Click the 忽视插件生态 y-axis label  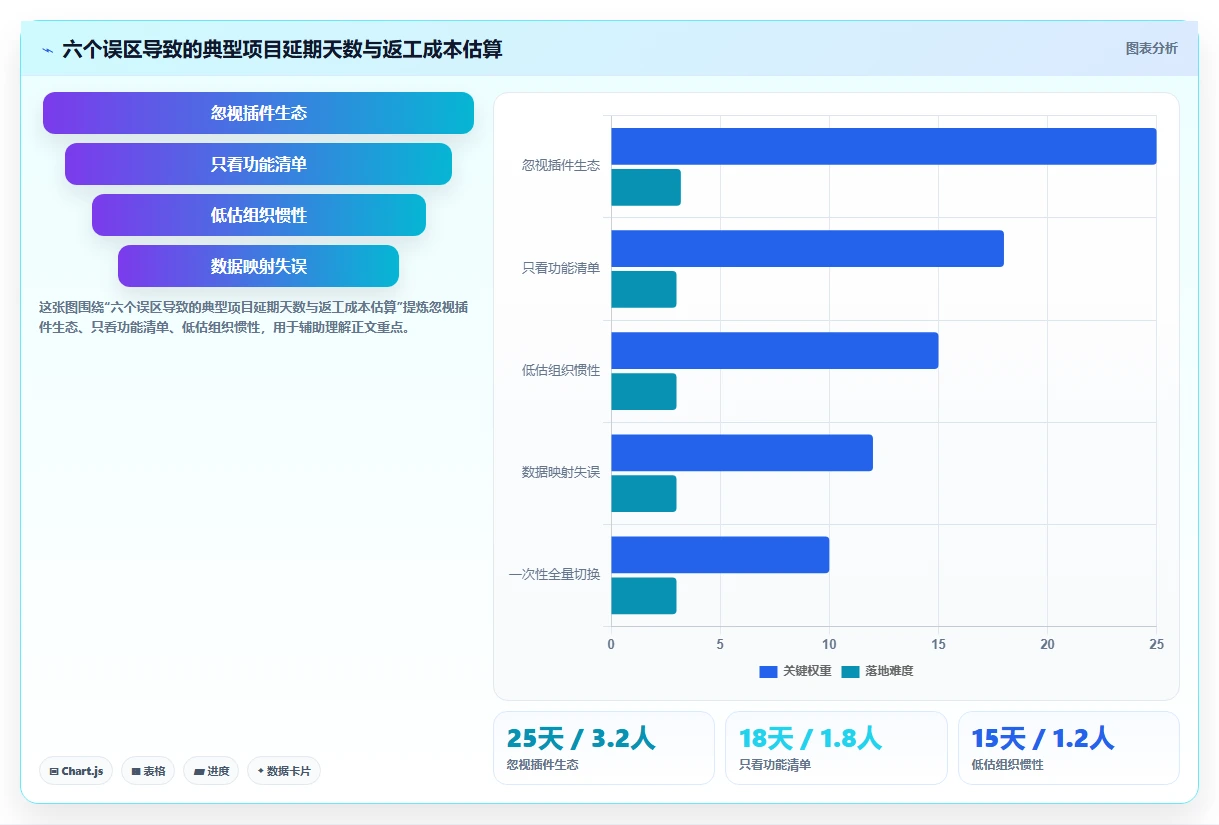(x=561, y=166)
